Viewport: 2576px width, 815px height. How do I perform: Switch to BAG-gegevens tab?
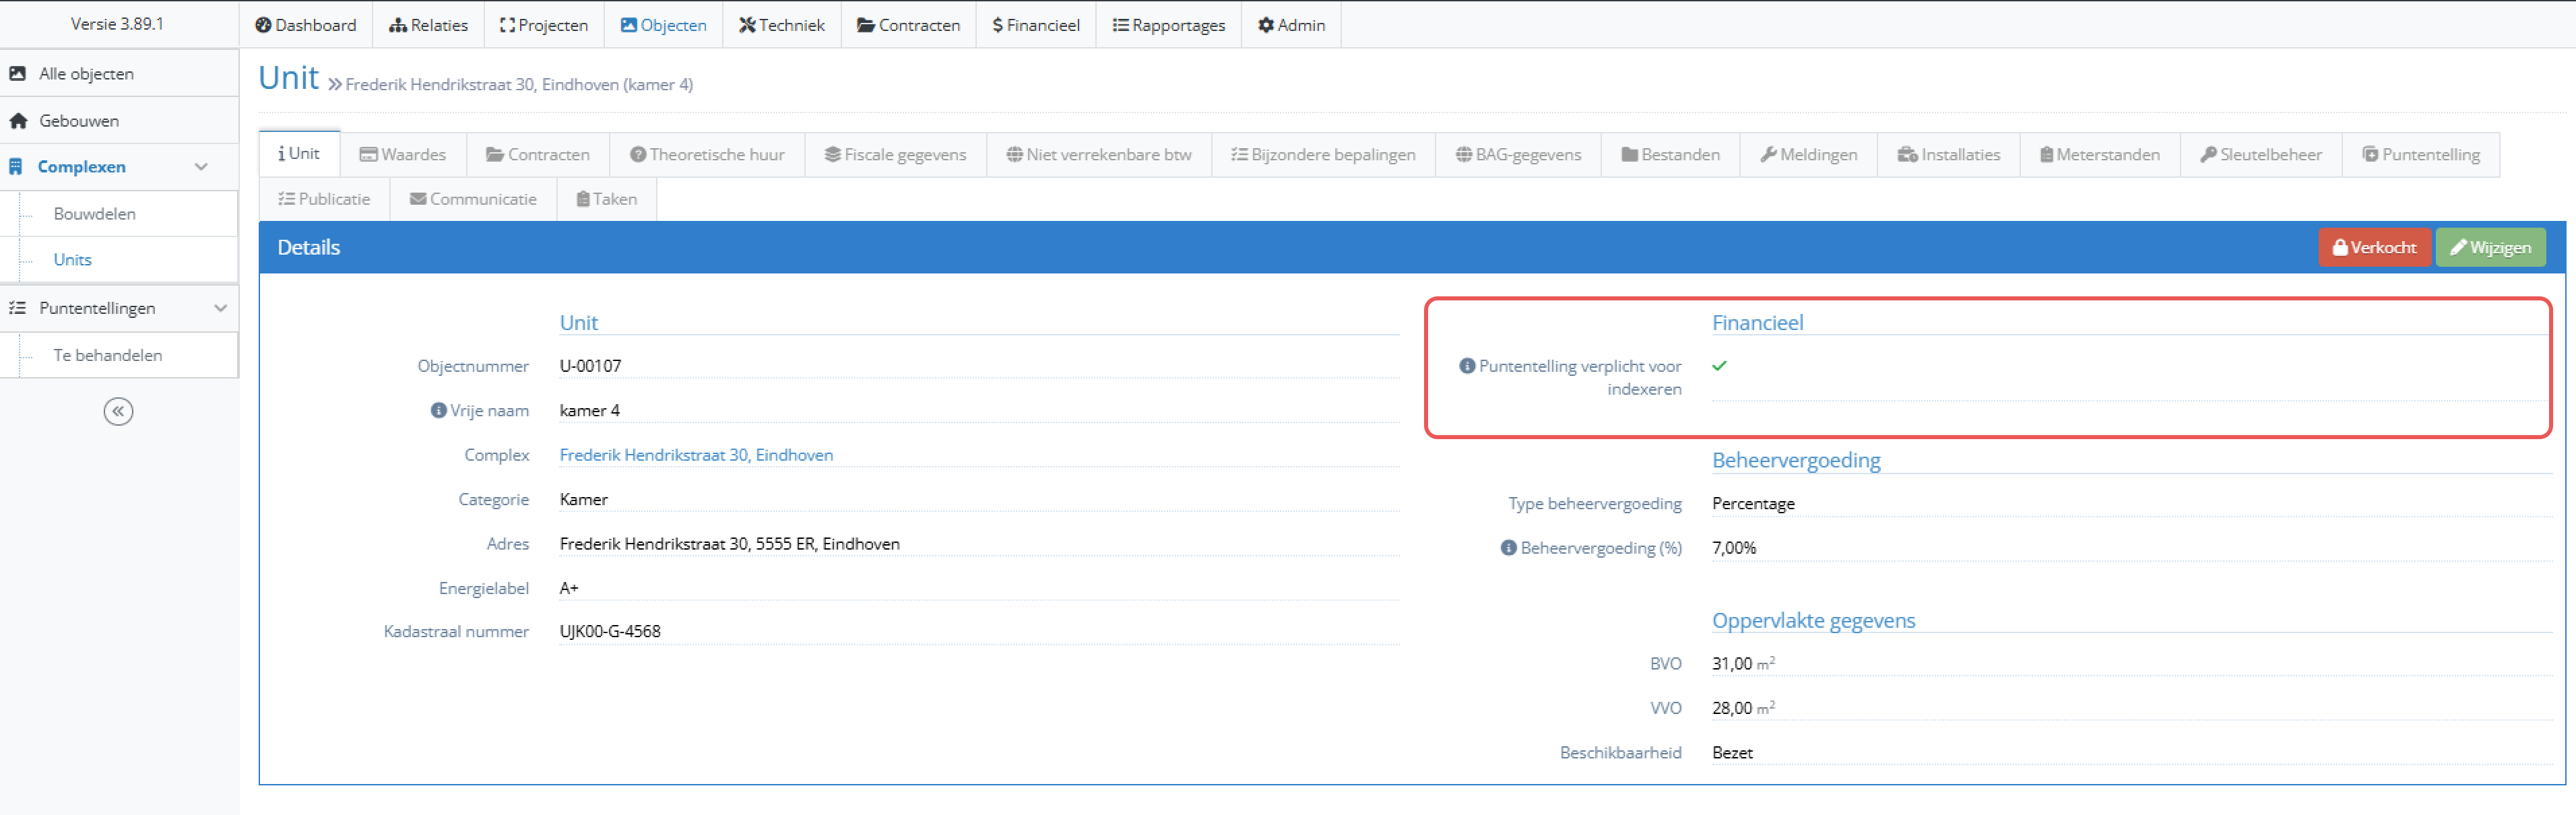pyautogui.click(x=1518, y=154)
